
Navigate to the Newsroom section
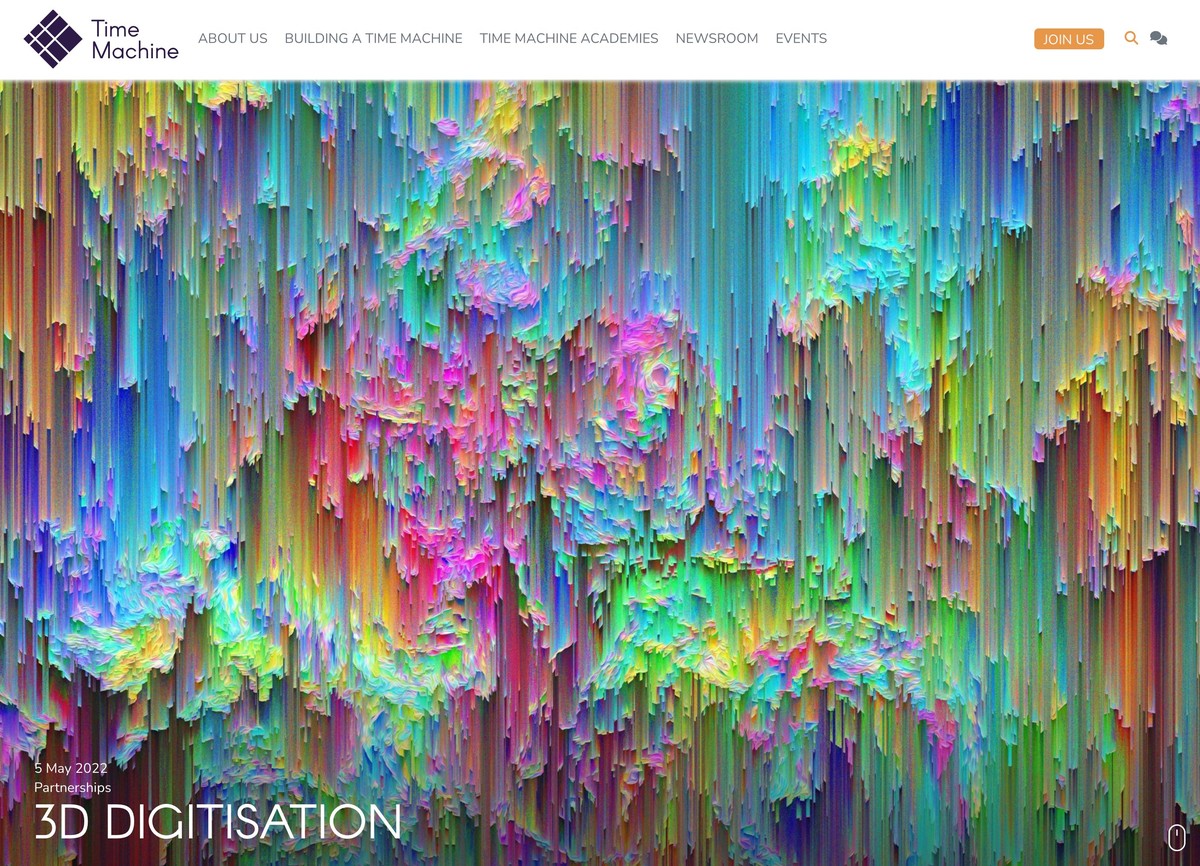[x=716, y=38]
